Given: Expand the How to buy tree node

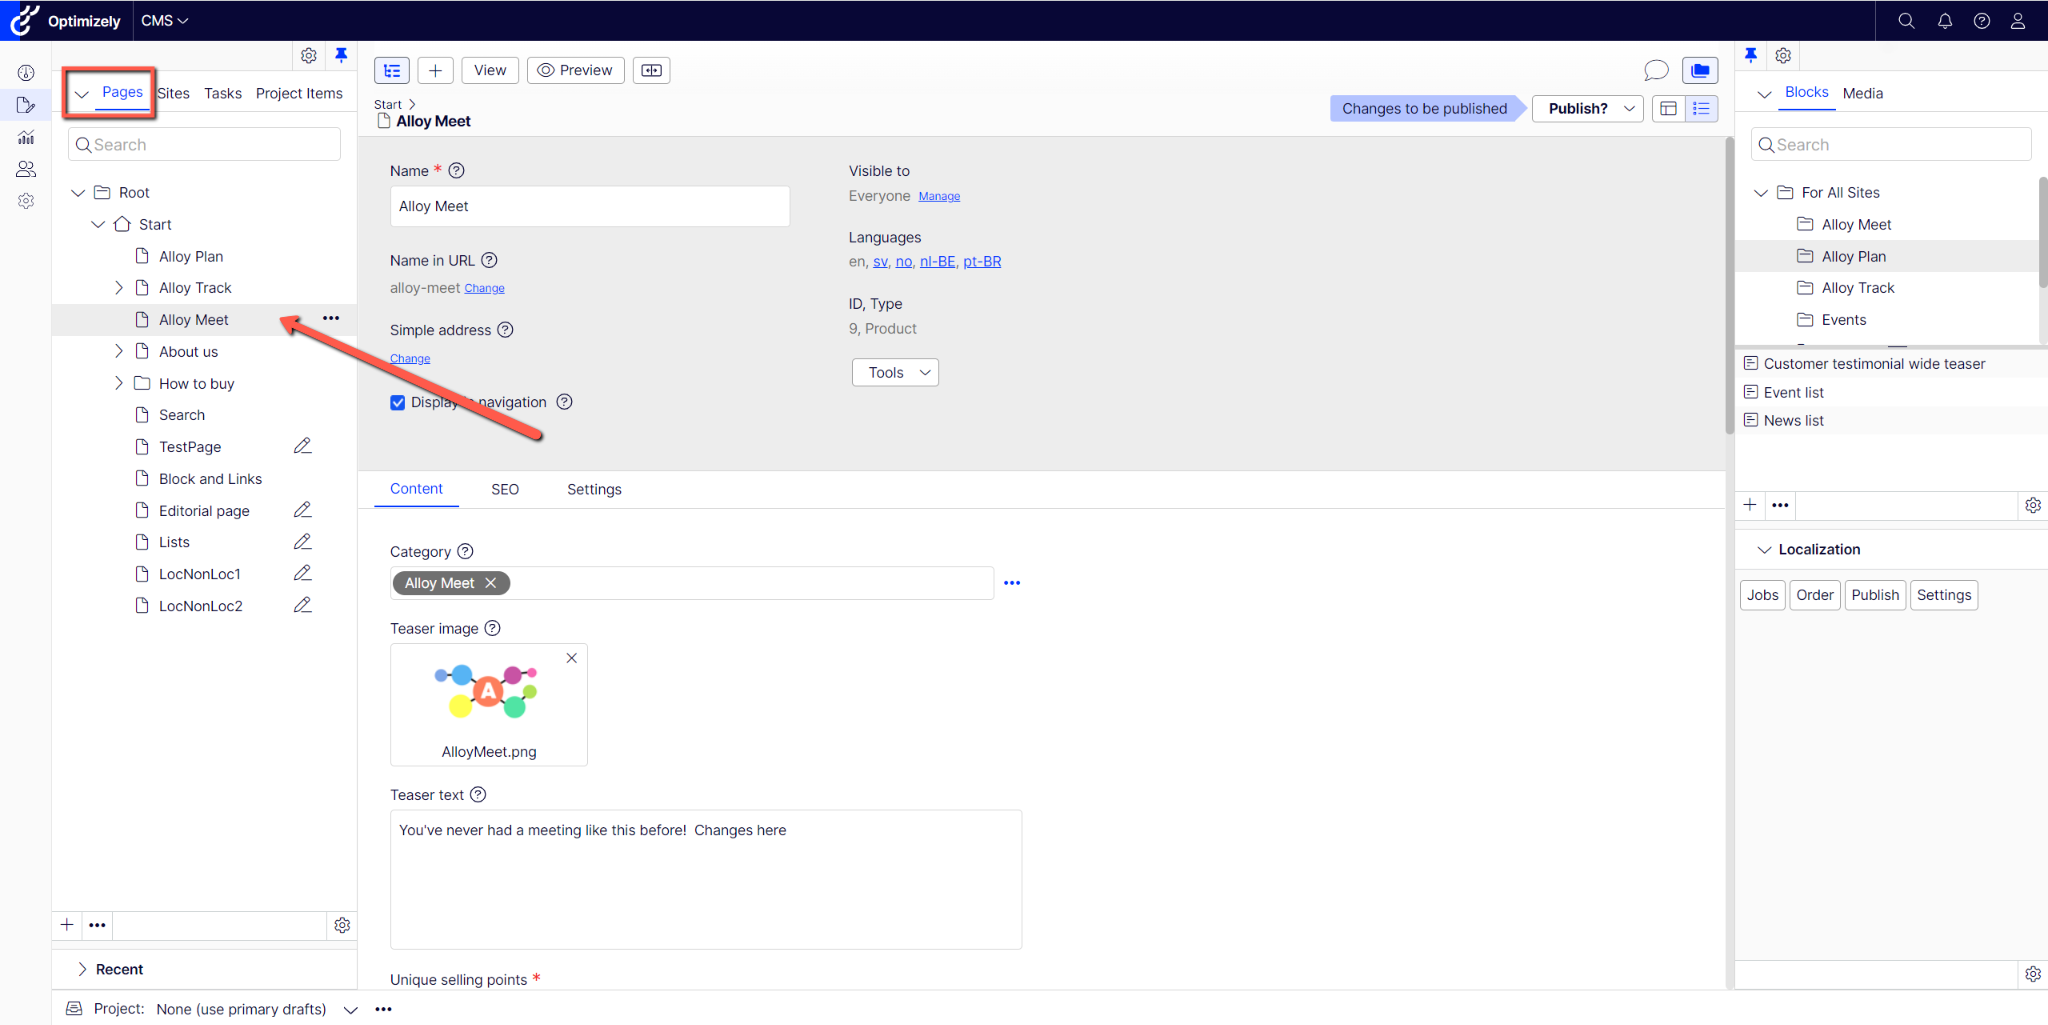Looking at the screenshot, I should point(118,383).
